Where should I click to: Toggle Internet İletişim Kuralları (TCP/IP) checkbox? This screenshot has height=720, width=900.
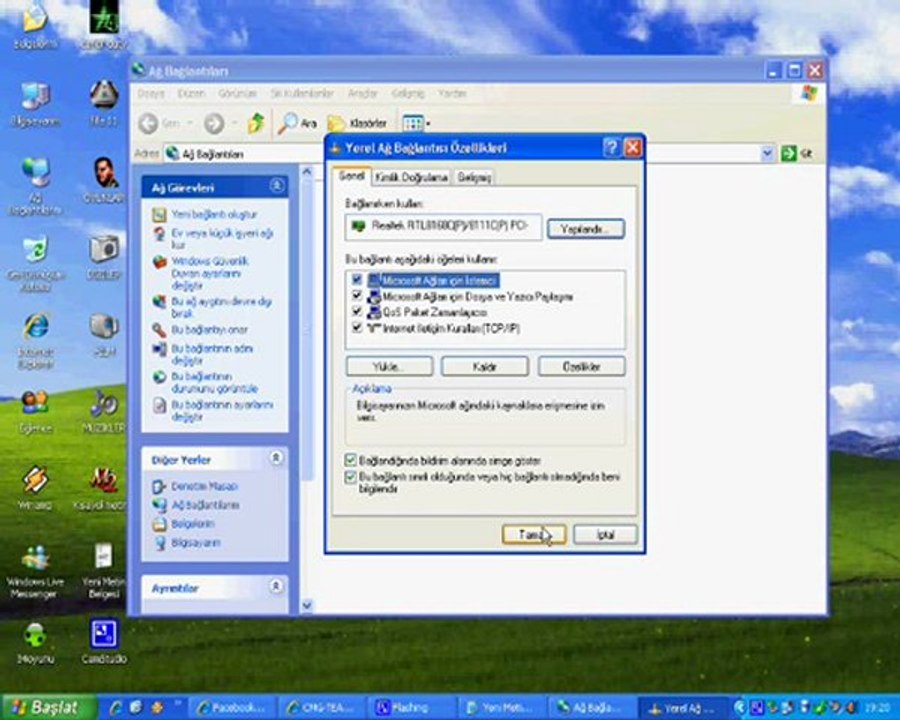tap(357, 328)
